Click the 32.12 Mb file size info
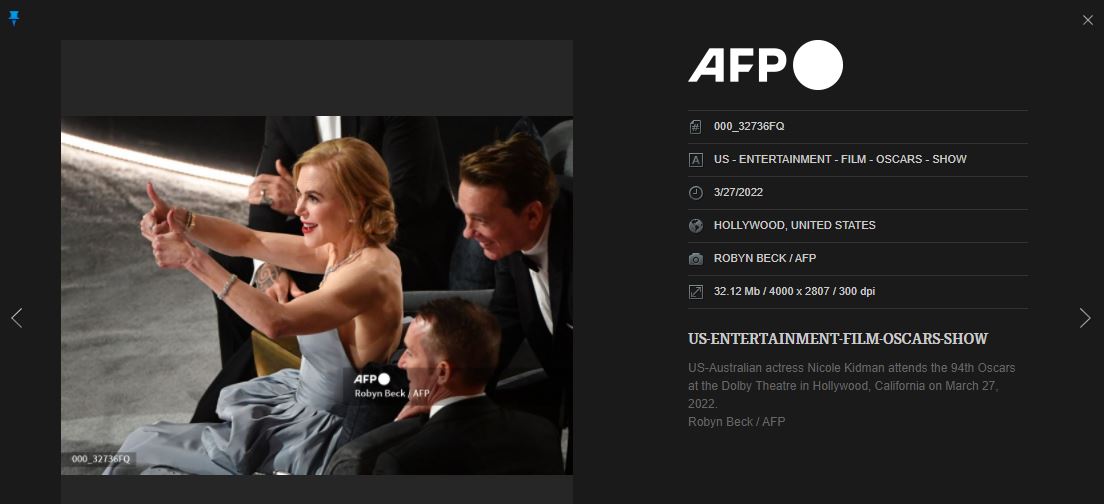This screenshot has height=504, width=1104. pos(794,292)
